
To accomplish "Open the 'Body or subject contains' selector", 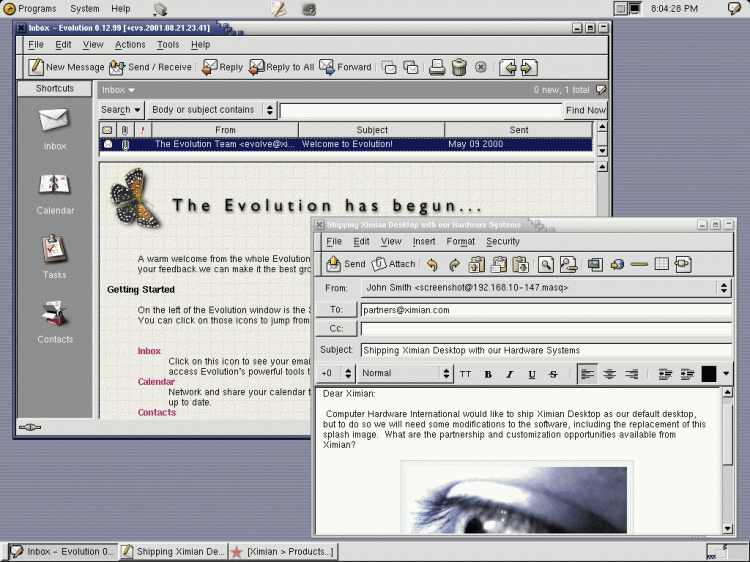I will click(212, 110).
